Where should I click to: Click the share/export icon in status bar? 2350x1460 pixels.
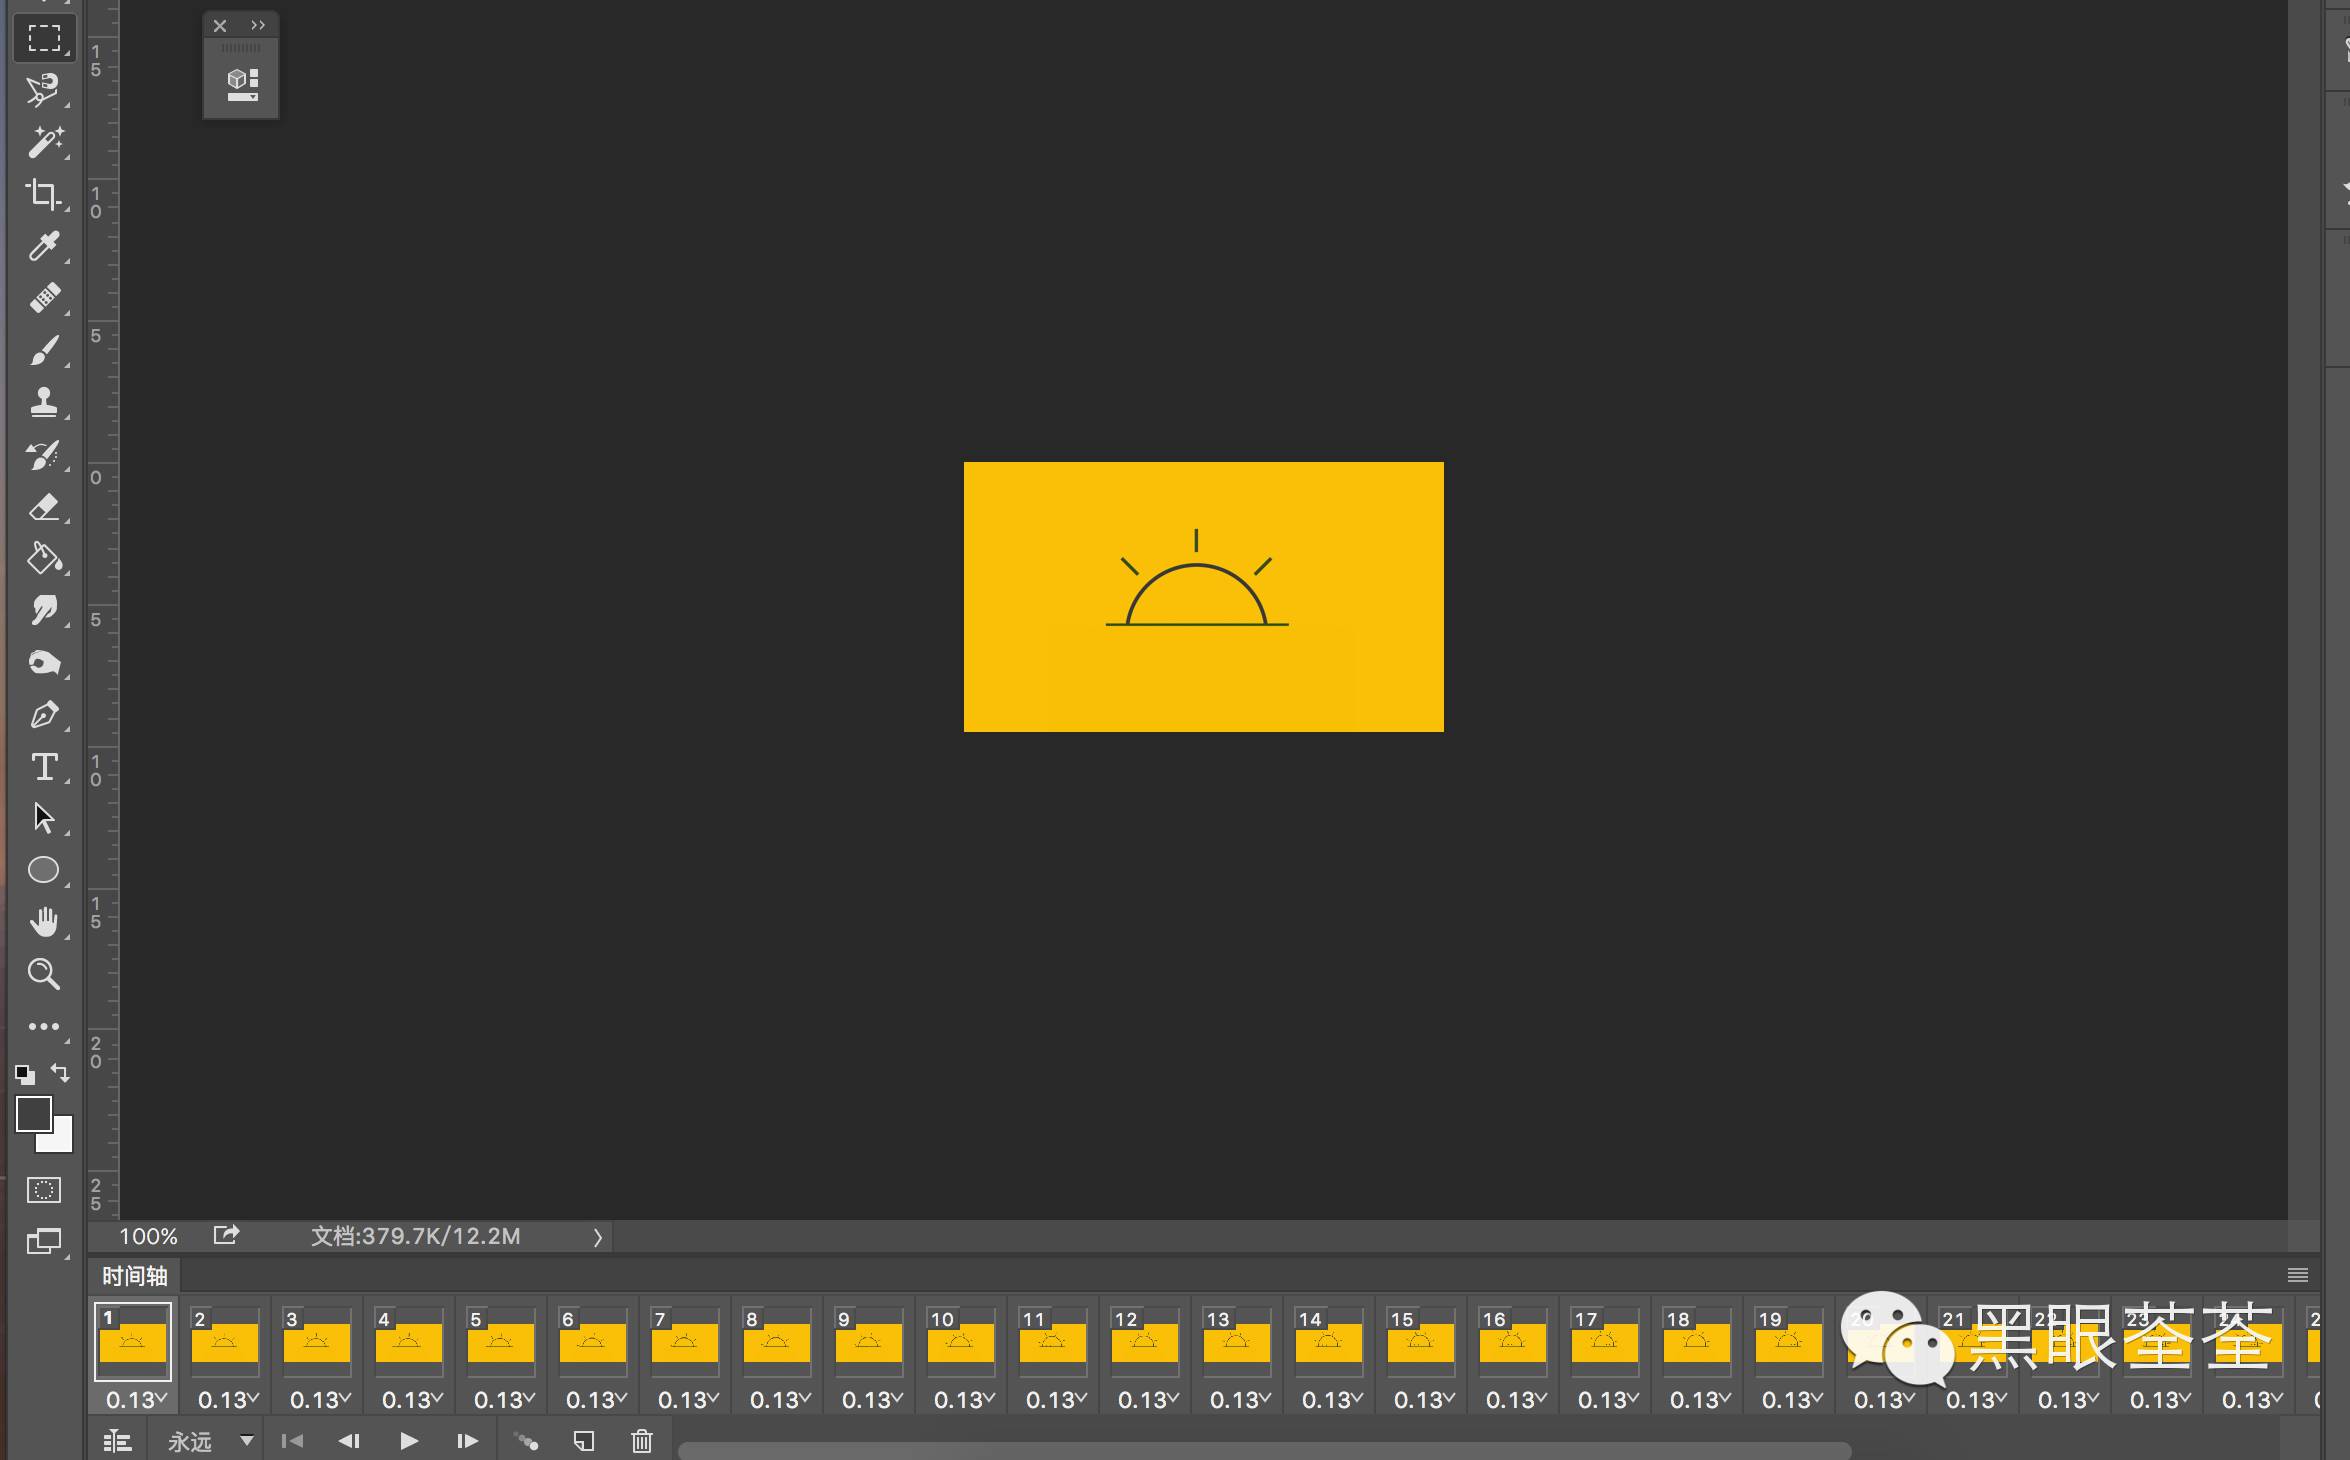[x=227, y=1236]
